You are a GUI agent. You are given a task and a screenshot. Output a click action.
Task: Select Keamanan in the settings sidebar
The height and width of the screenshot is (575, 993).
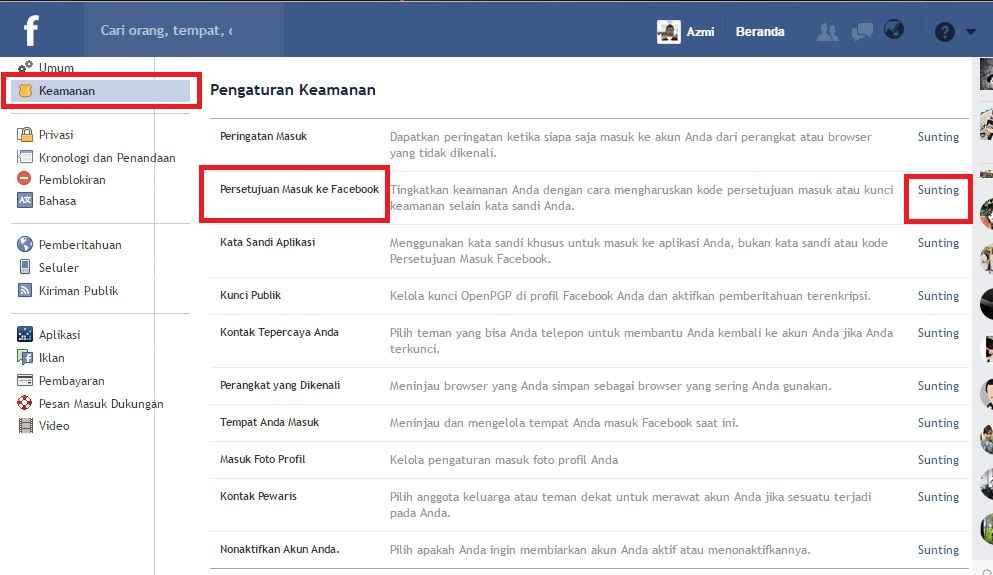pyautogui.click(x=100, y=91)
